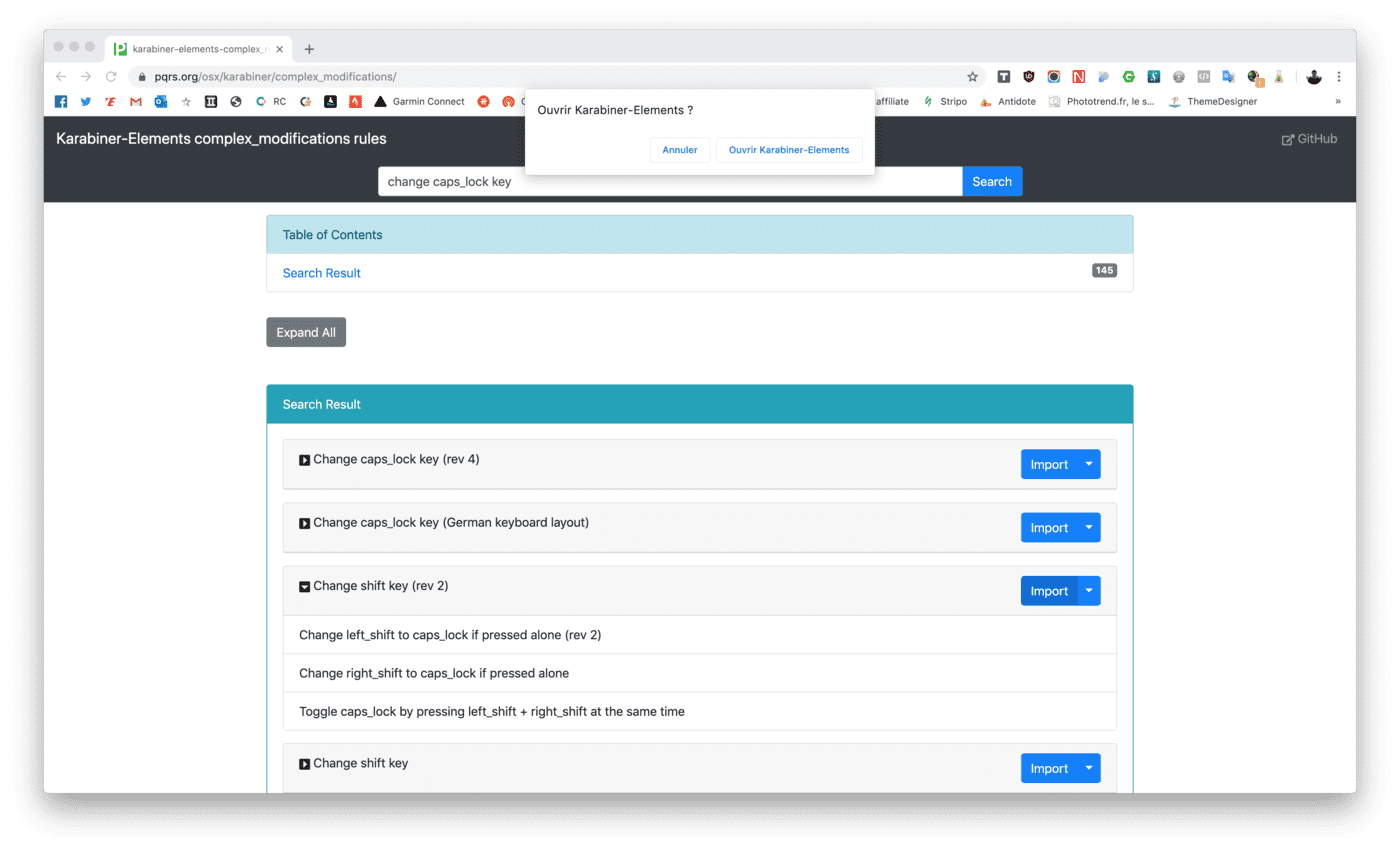Click the red N extension icon
This screenshot has width=1400, height=851.
[1079, 76]
